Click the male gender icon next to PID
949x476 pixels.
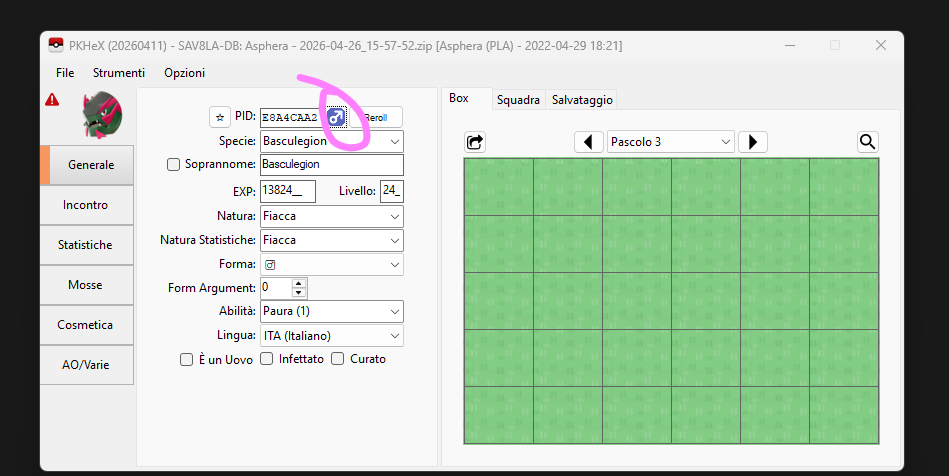pyautogui.click(x=336, y=117)
